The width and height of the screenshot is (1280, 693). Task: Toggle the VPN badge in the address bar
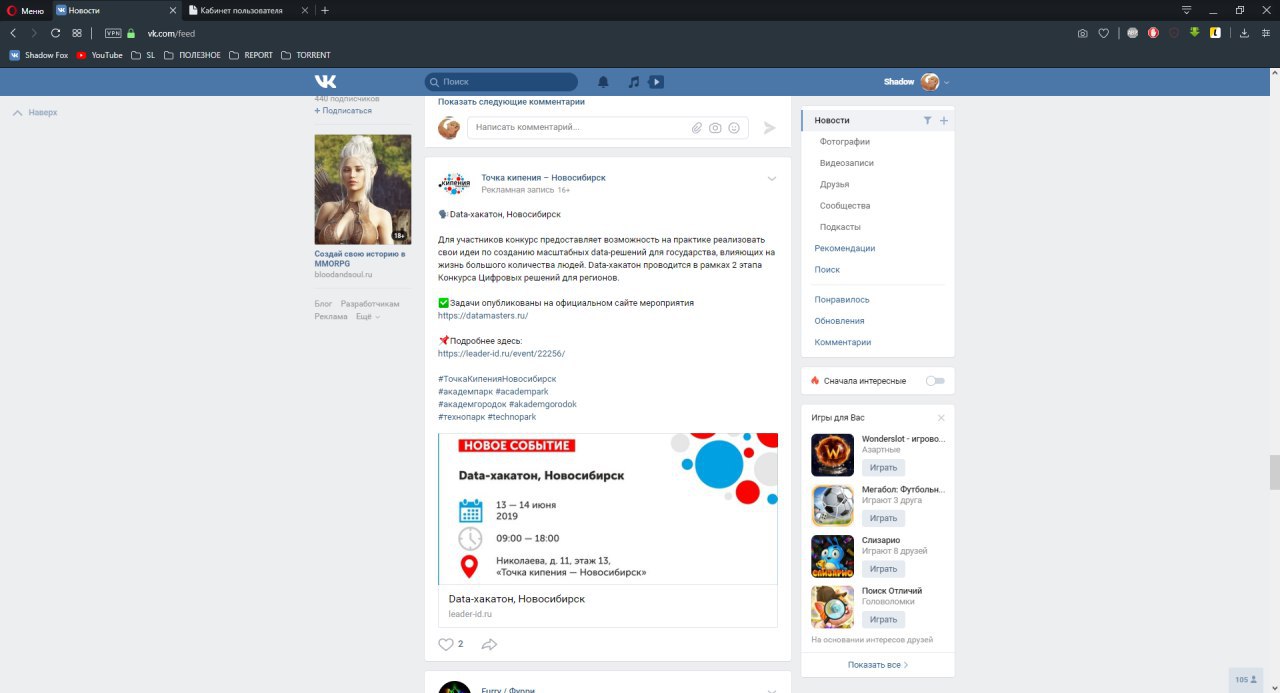pyautogui.click(x=113, y=33)
